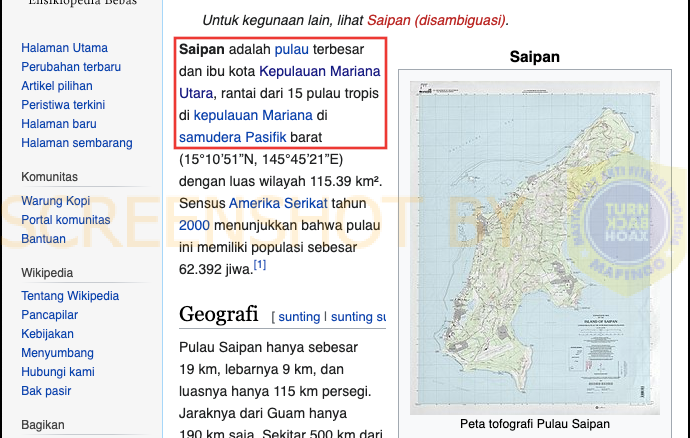Click the caption 'Peta tofografi Pulau Saipan'
Image resolution: width=690 pixels, height=438 pixels.
point(535,423)
